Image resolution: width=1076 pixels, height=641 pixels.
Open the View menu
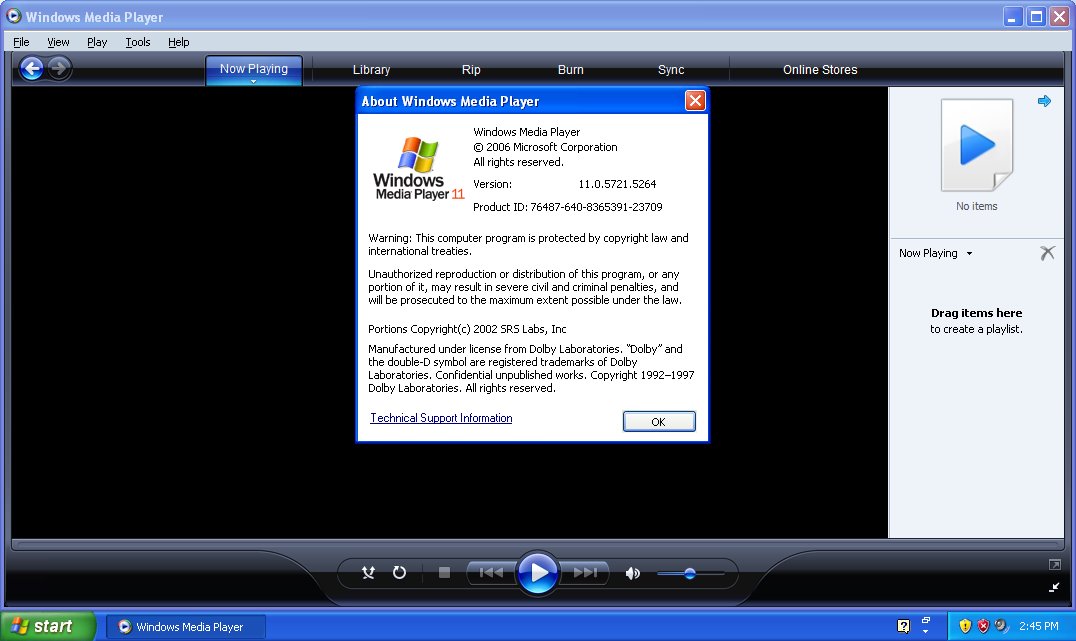pos(58,42)
